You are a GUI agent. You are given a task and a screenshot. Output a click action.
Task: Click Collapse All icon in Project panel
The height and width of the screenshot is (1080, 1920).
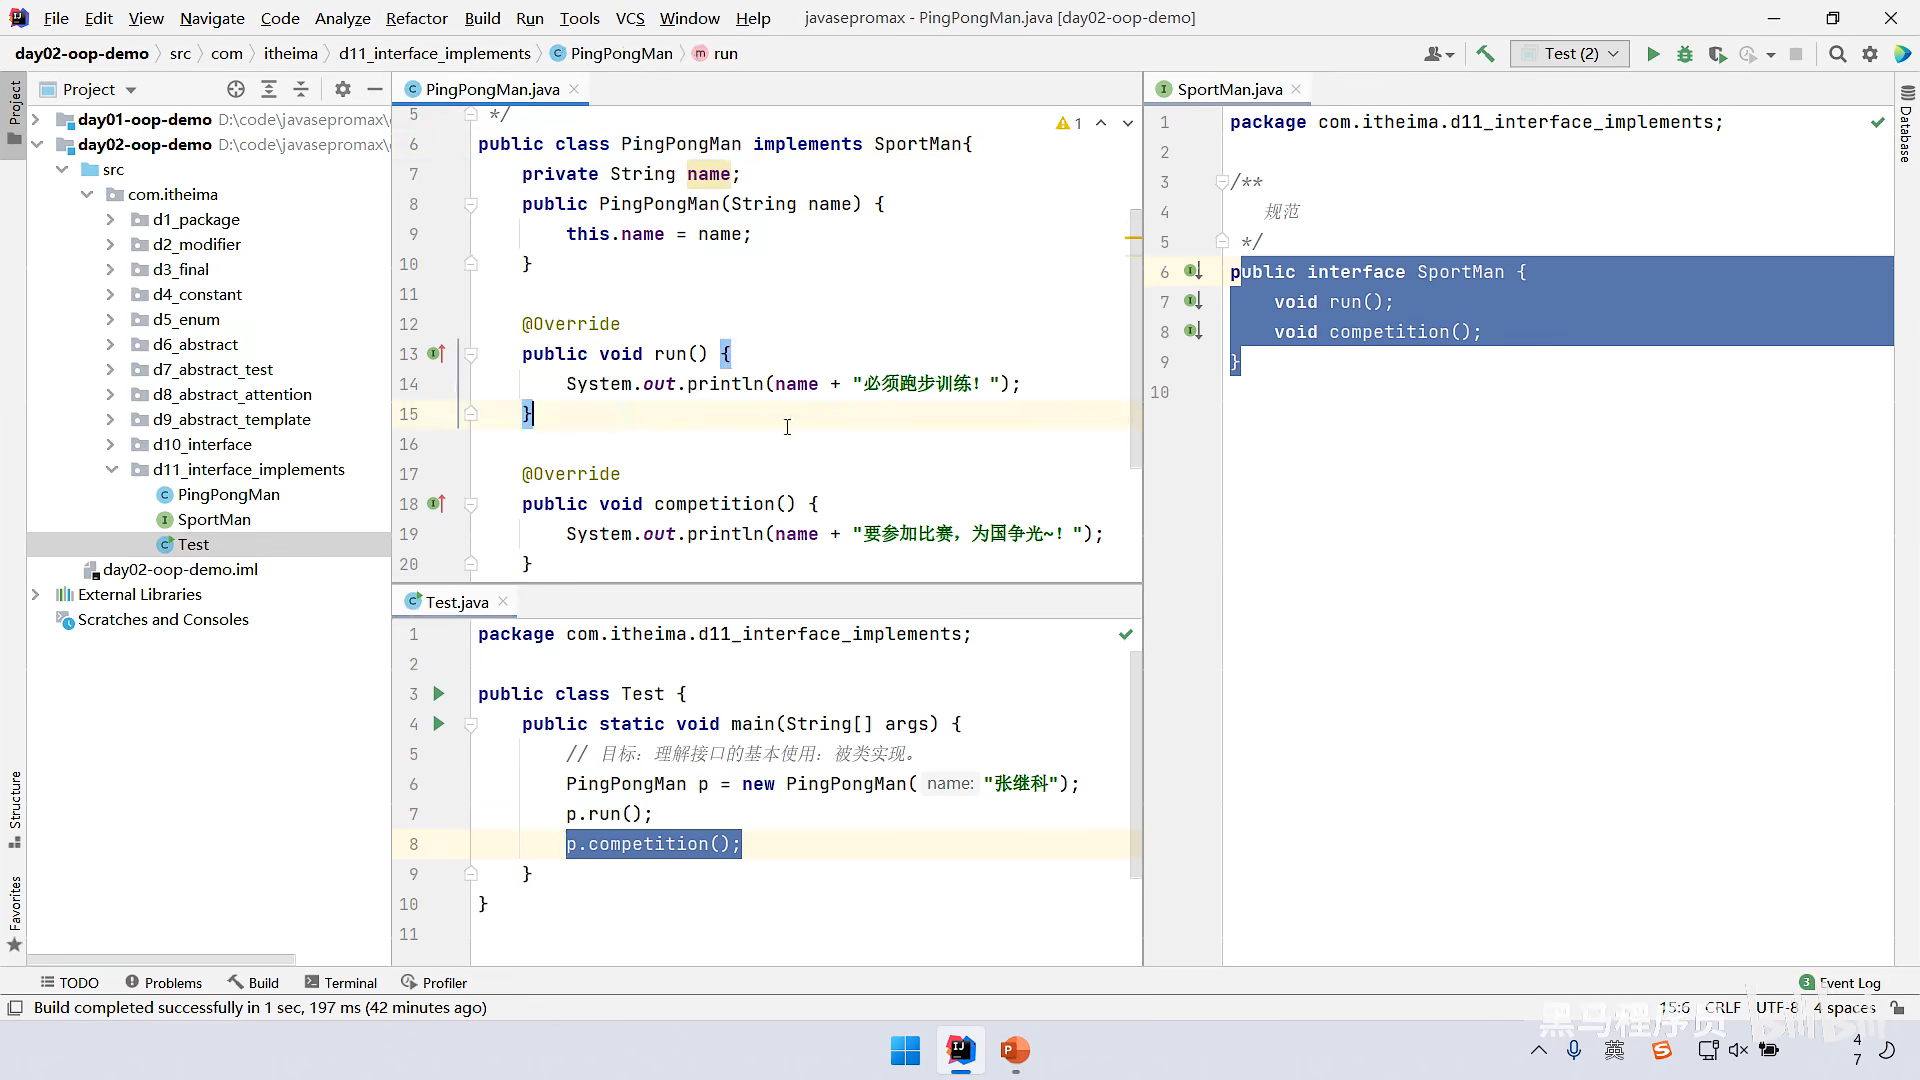[301, 89]
